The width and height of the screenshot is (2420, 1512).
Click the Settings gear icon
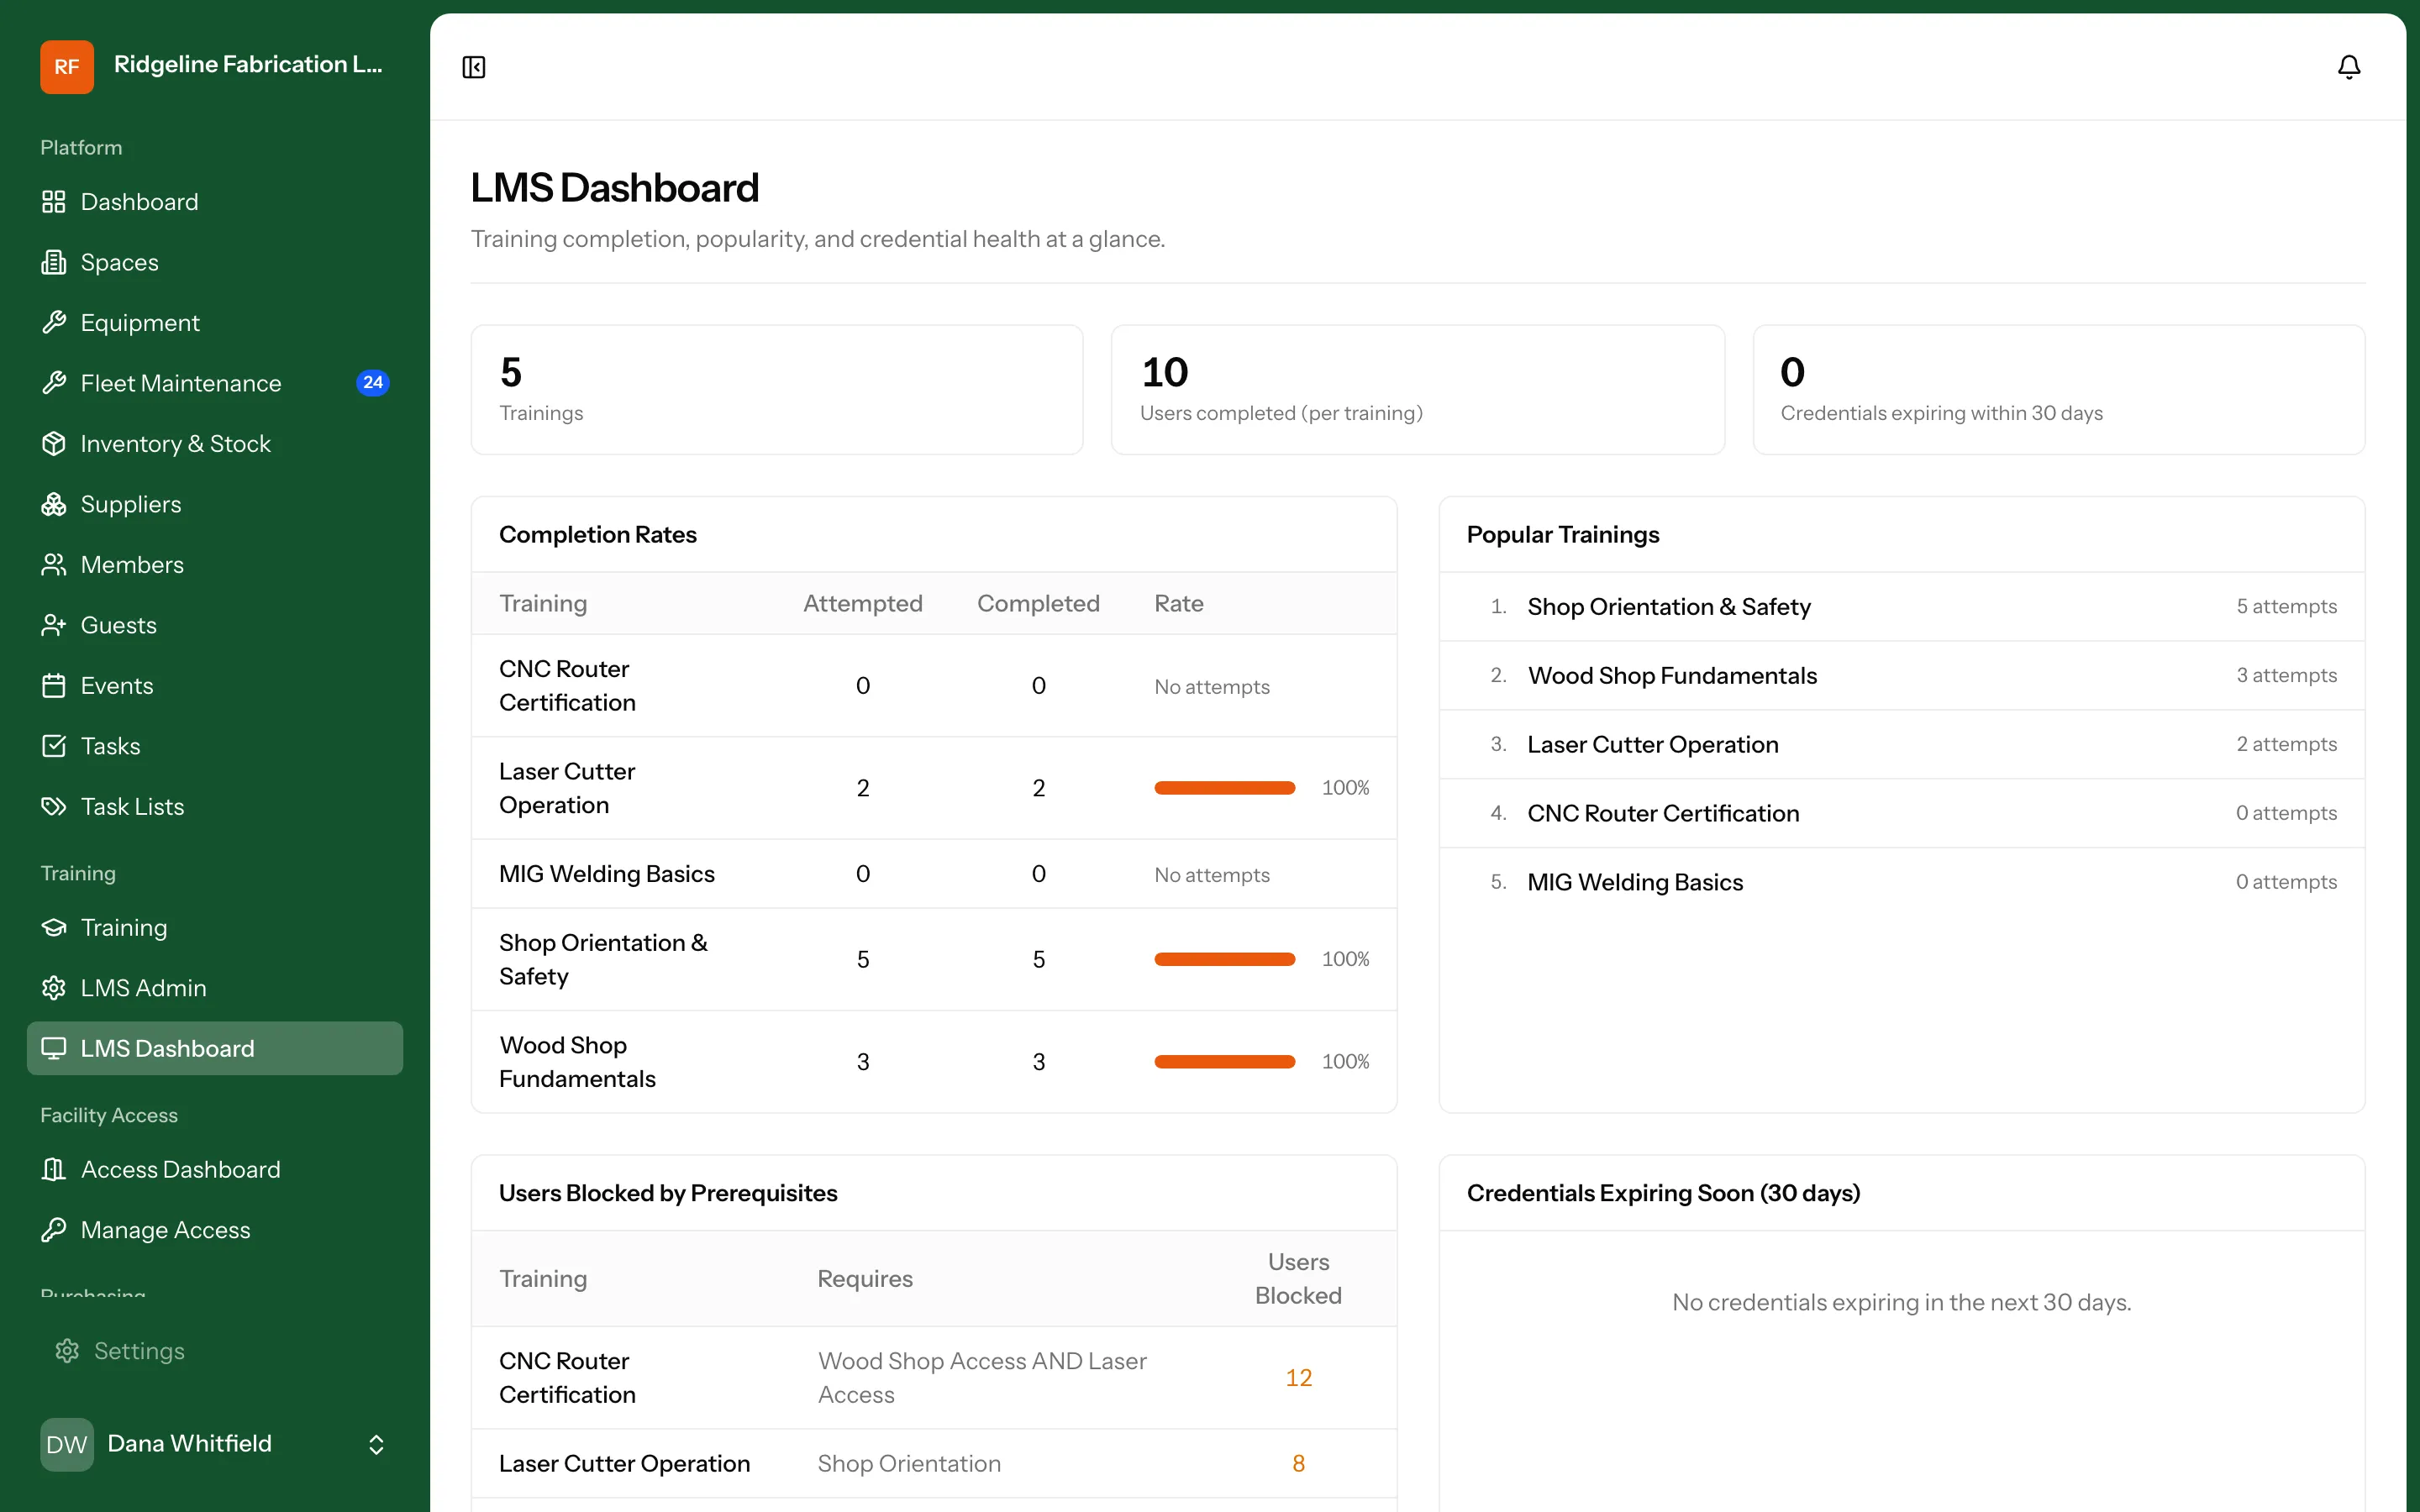pyautogui.click(x=67, y=1351)
